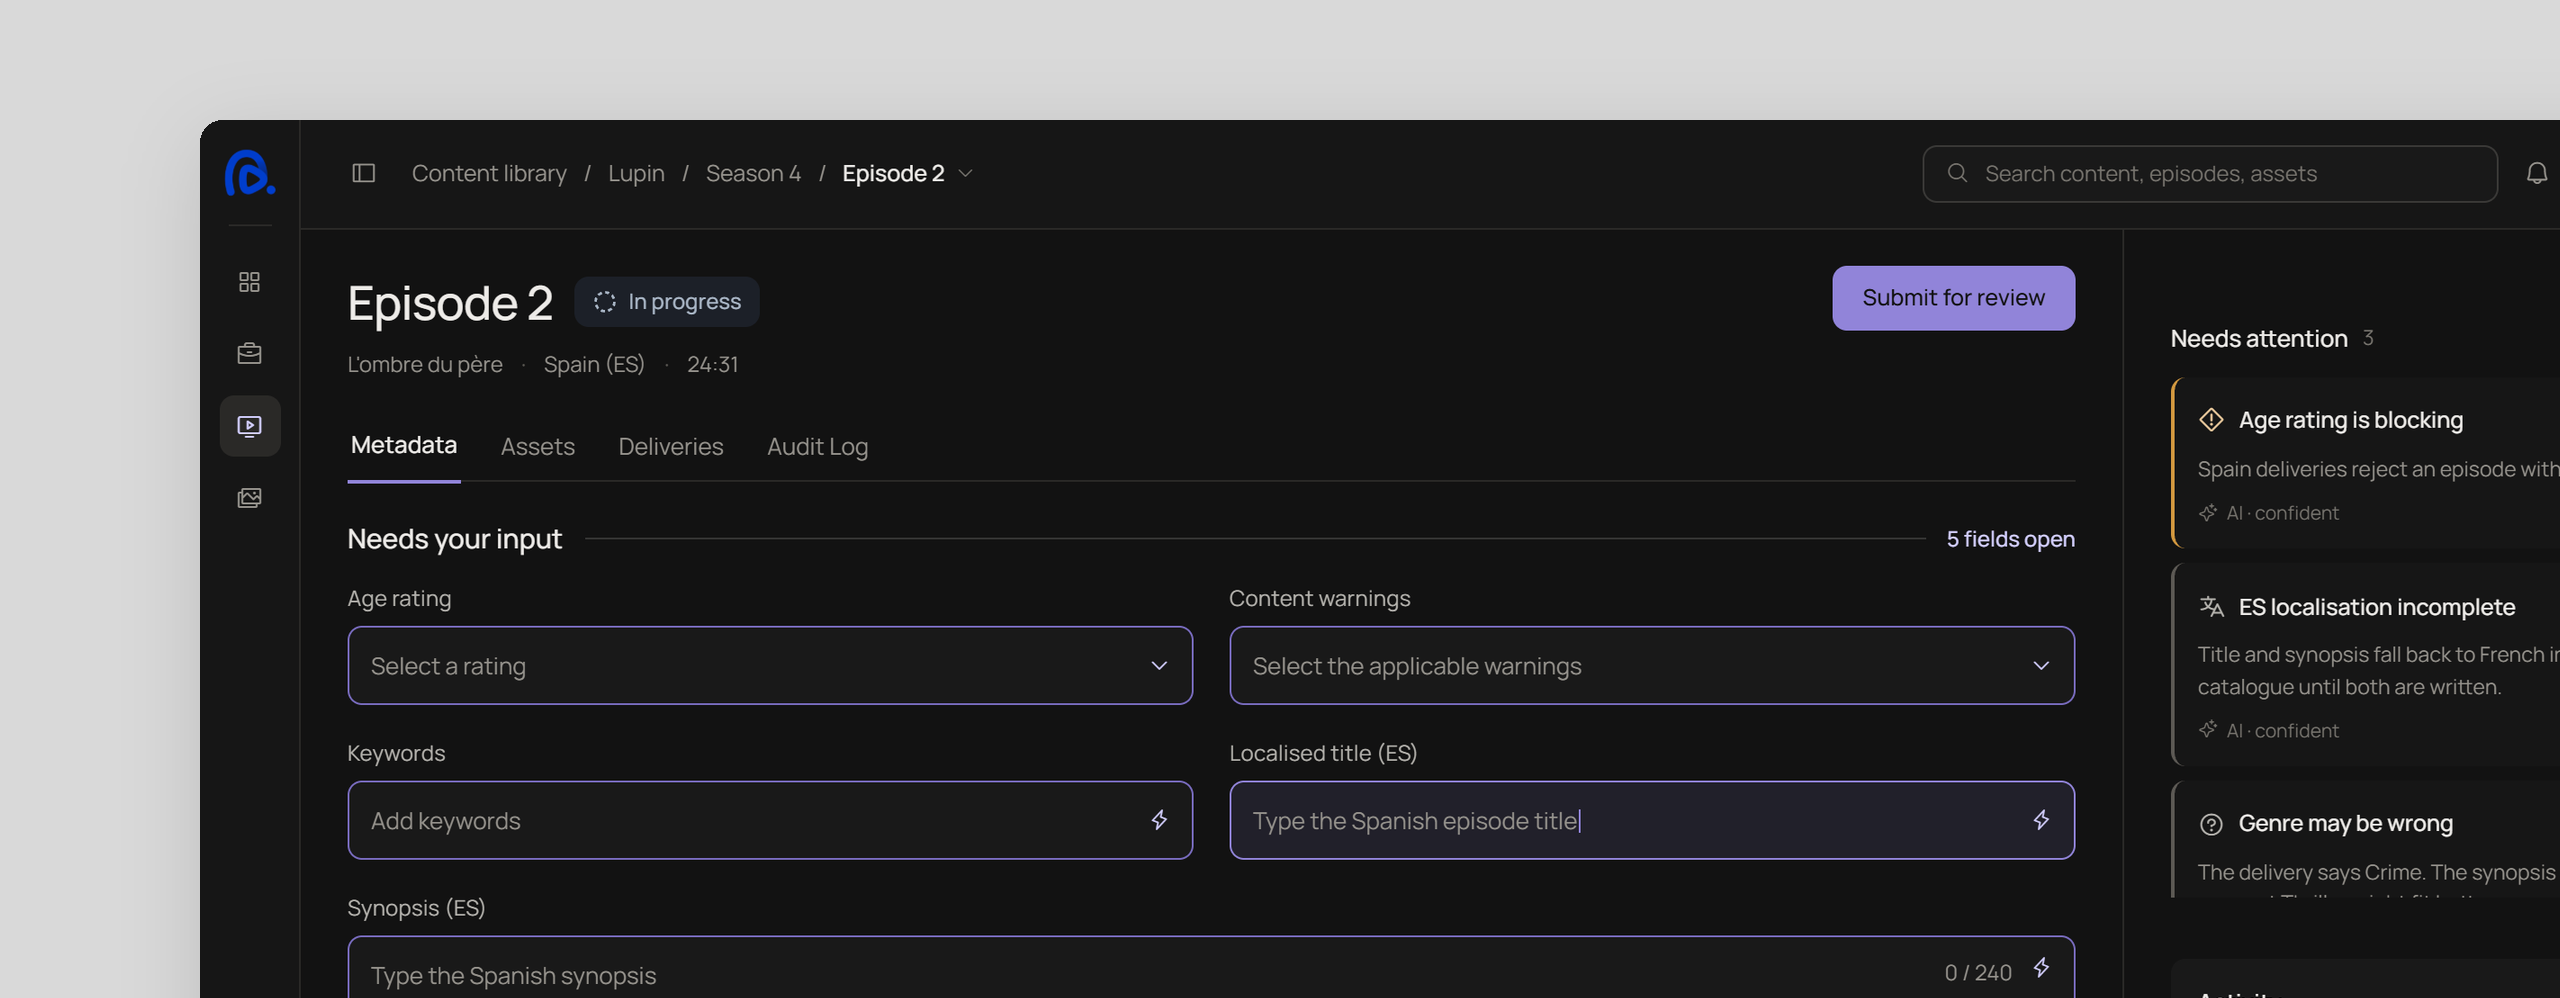Switch to the Audit Log tab
2560x998 pixels.
[817, 447]
